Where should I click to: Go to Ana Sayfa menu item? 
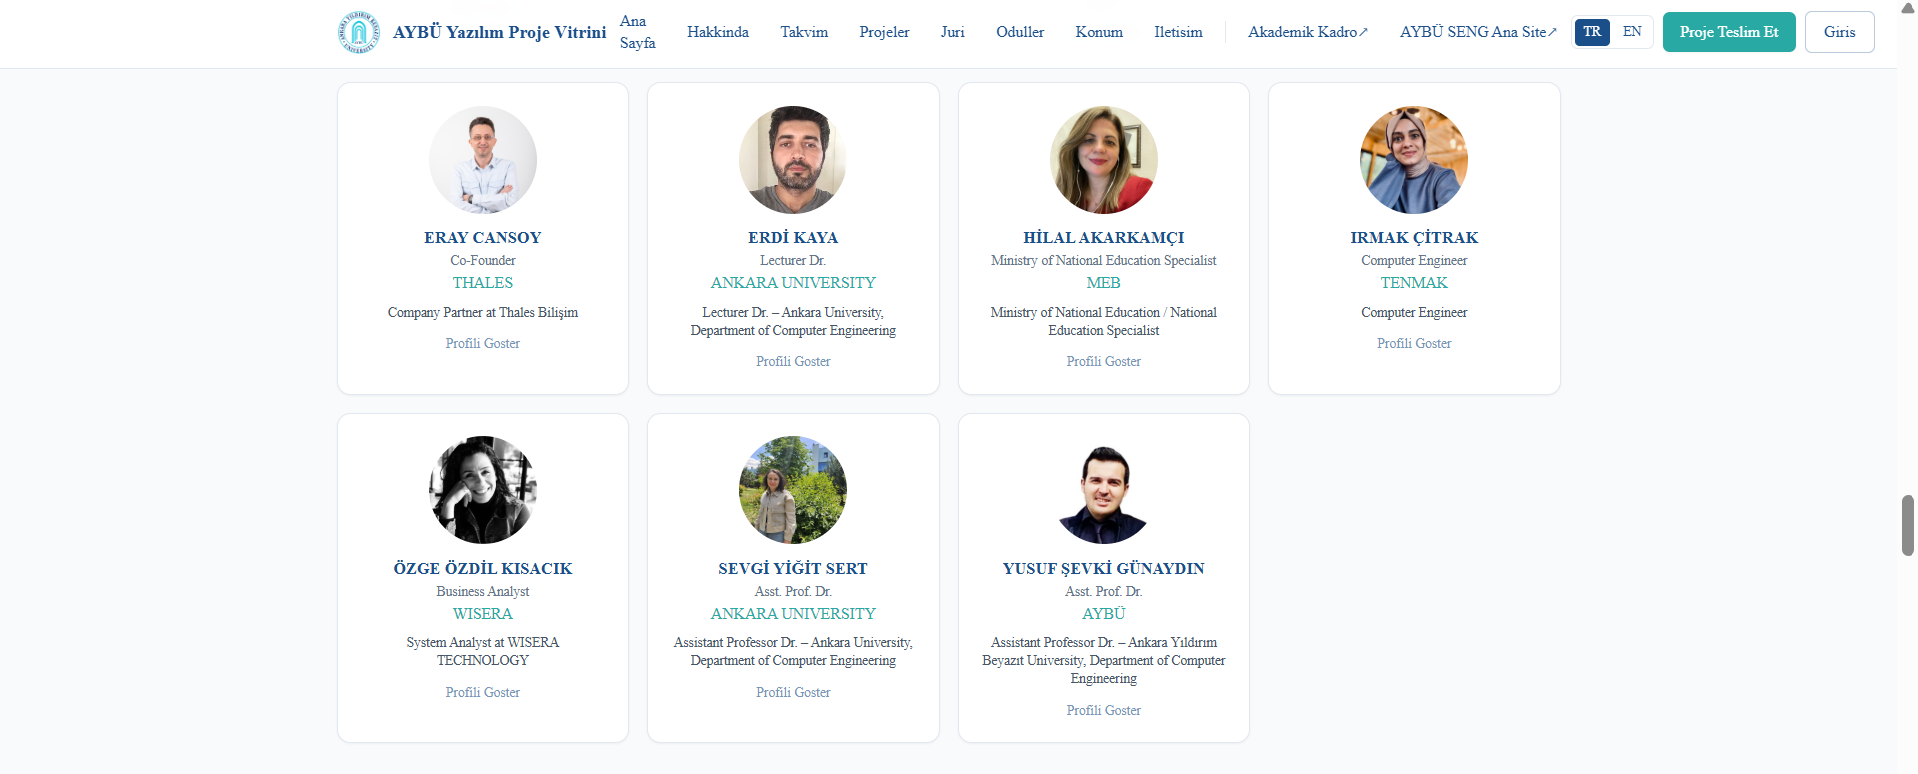pos(638,32)
